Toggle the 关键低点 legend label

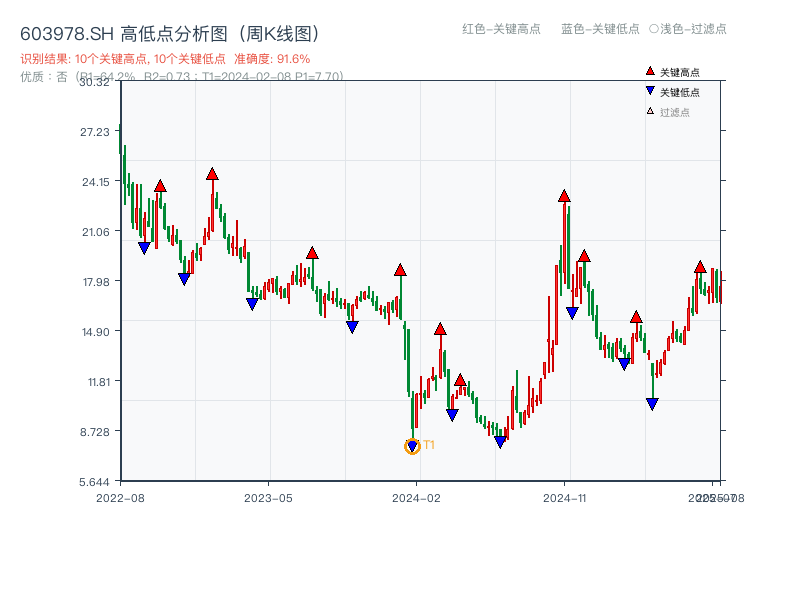(x=680, y=92)
